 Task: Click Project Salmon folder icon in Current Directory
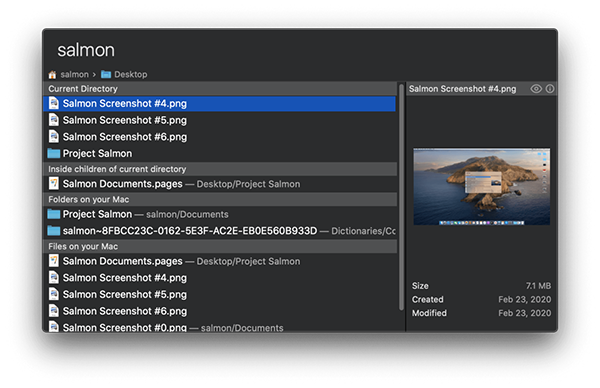(x=54, y=153)
